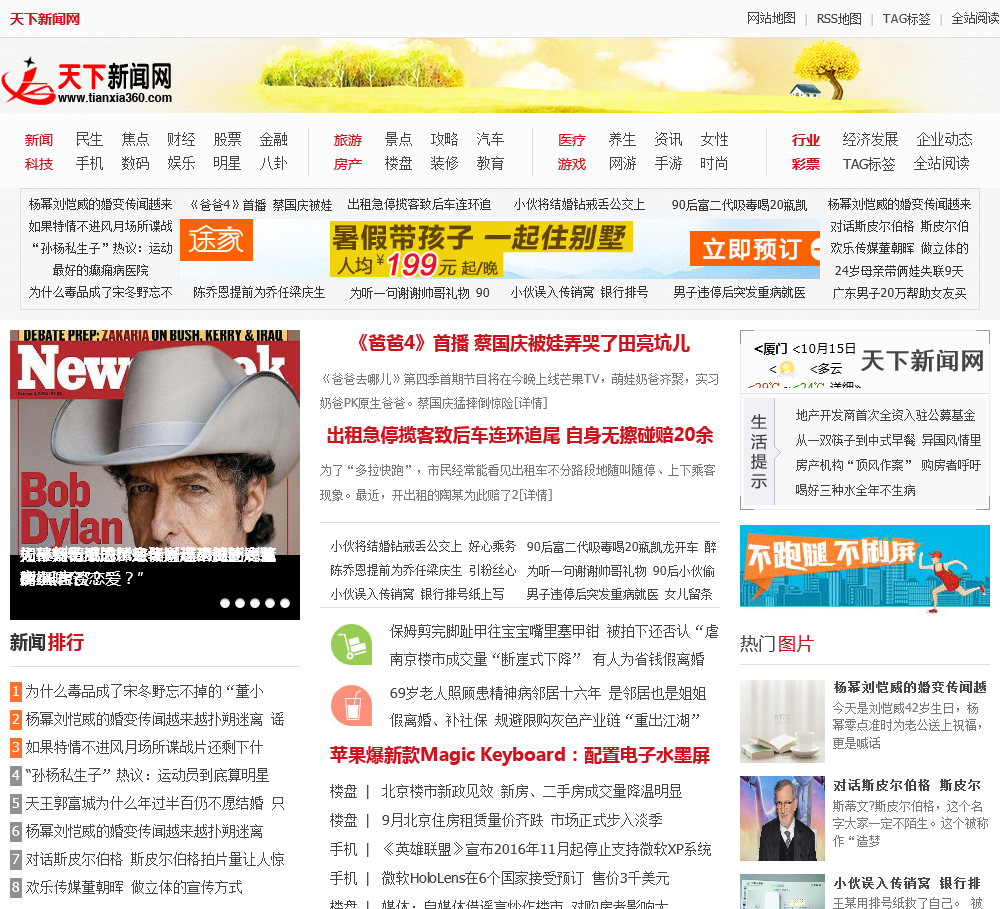The width and height of the screenshot is (1000, 909).
Task: Open 陈乔恩提前为乔任梁庆生 引粉丝心 link
Action: [423, 571]
